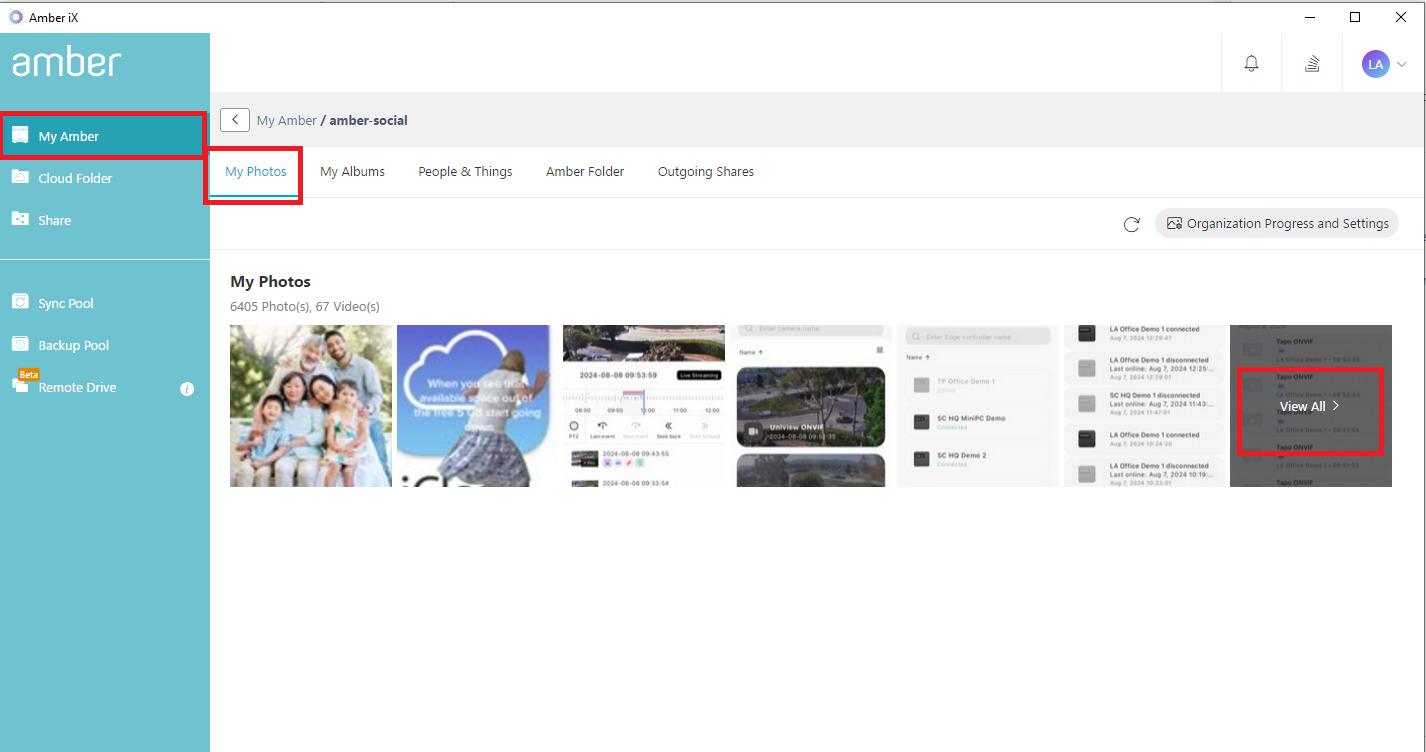
Task: Open Organization Progress and Settings
Action: click(1277, 223)
